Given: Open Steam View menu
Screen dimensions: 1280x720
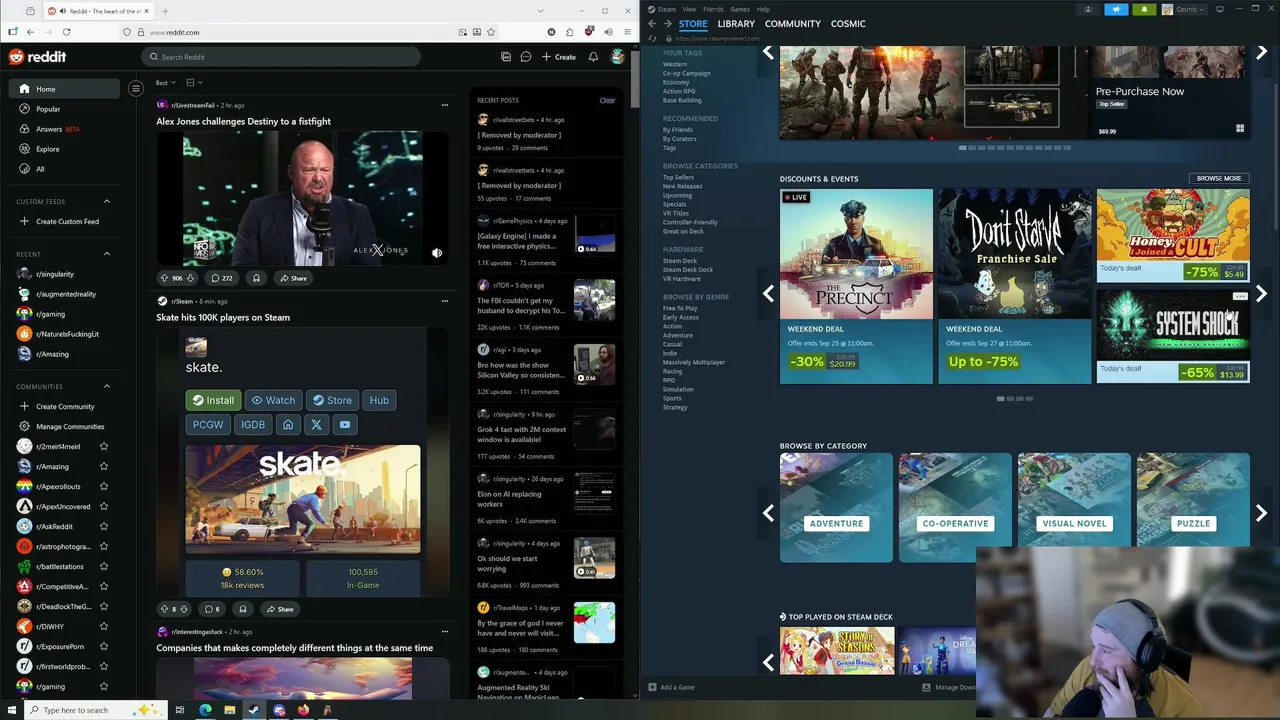Looking at the screenshot, I should tap(689, 9).
